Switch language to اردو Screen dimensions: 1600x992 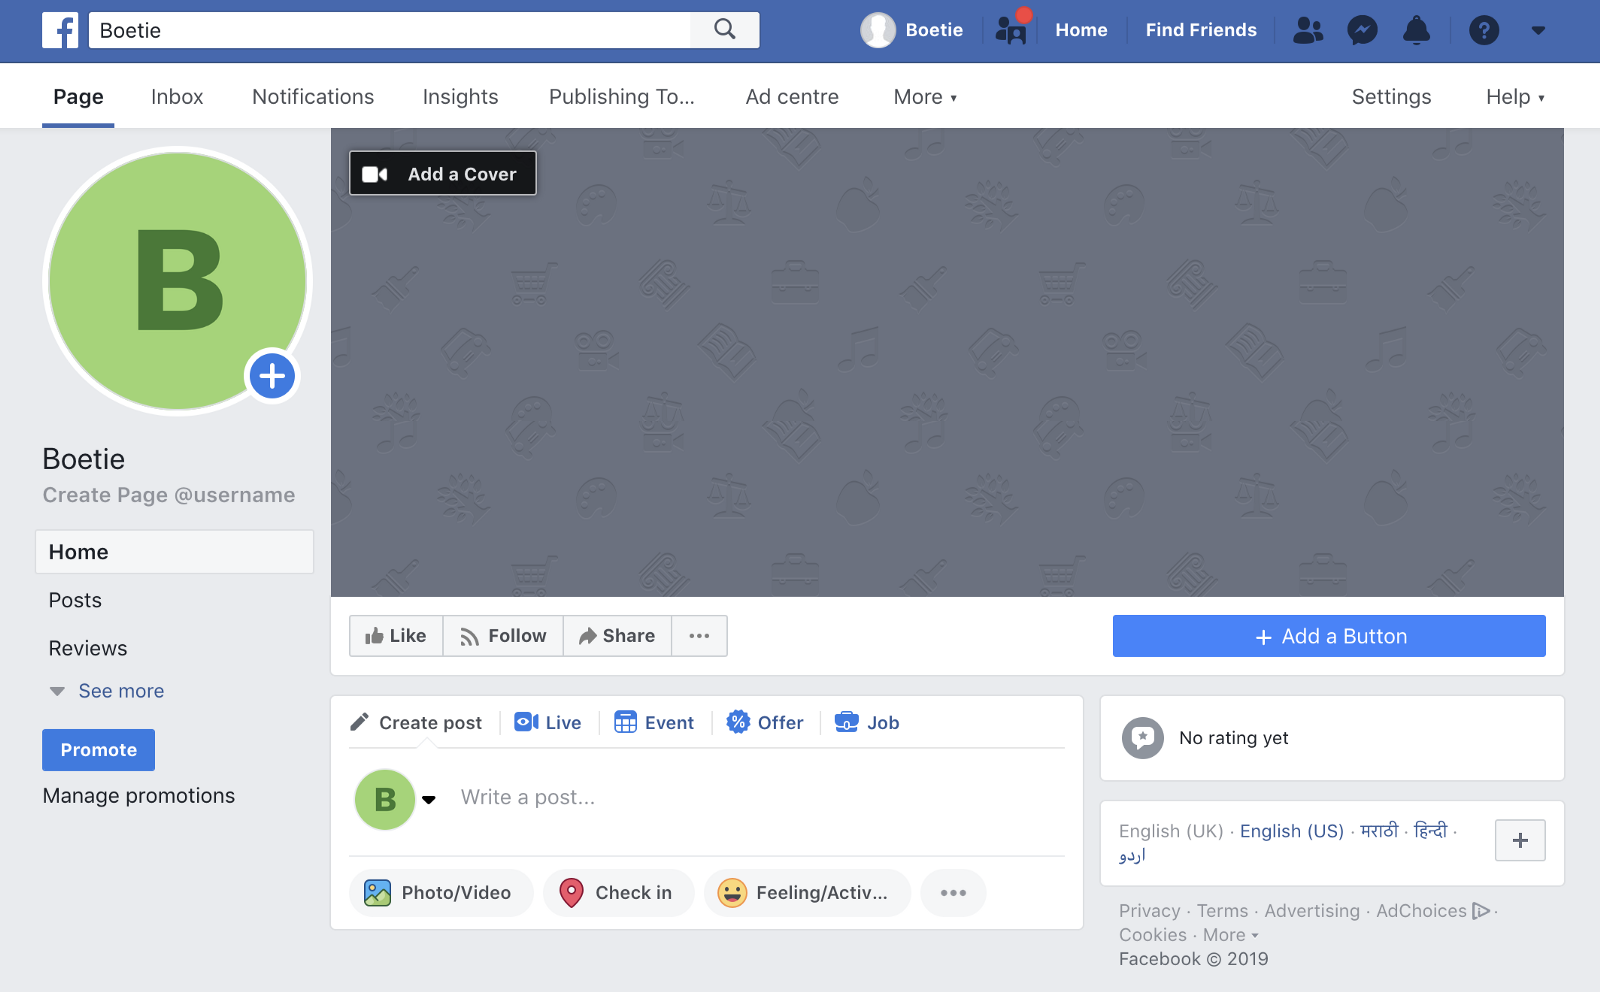pyautogui.click(x=1132, y=855)
